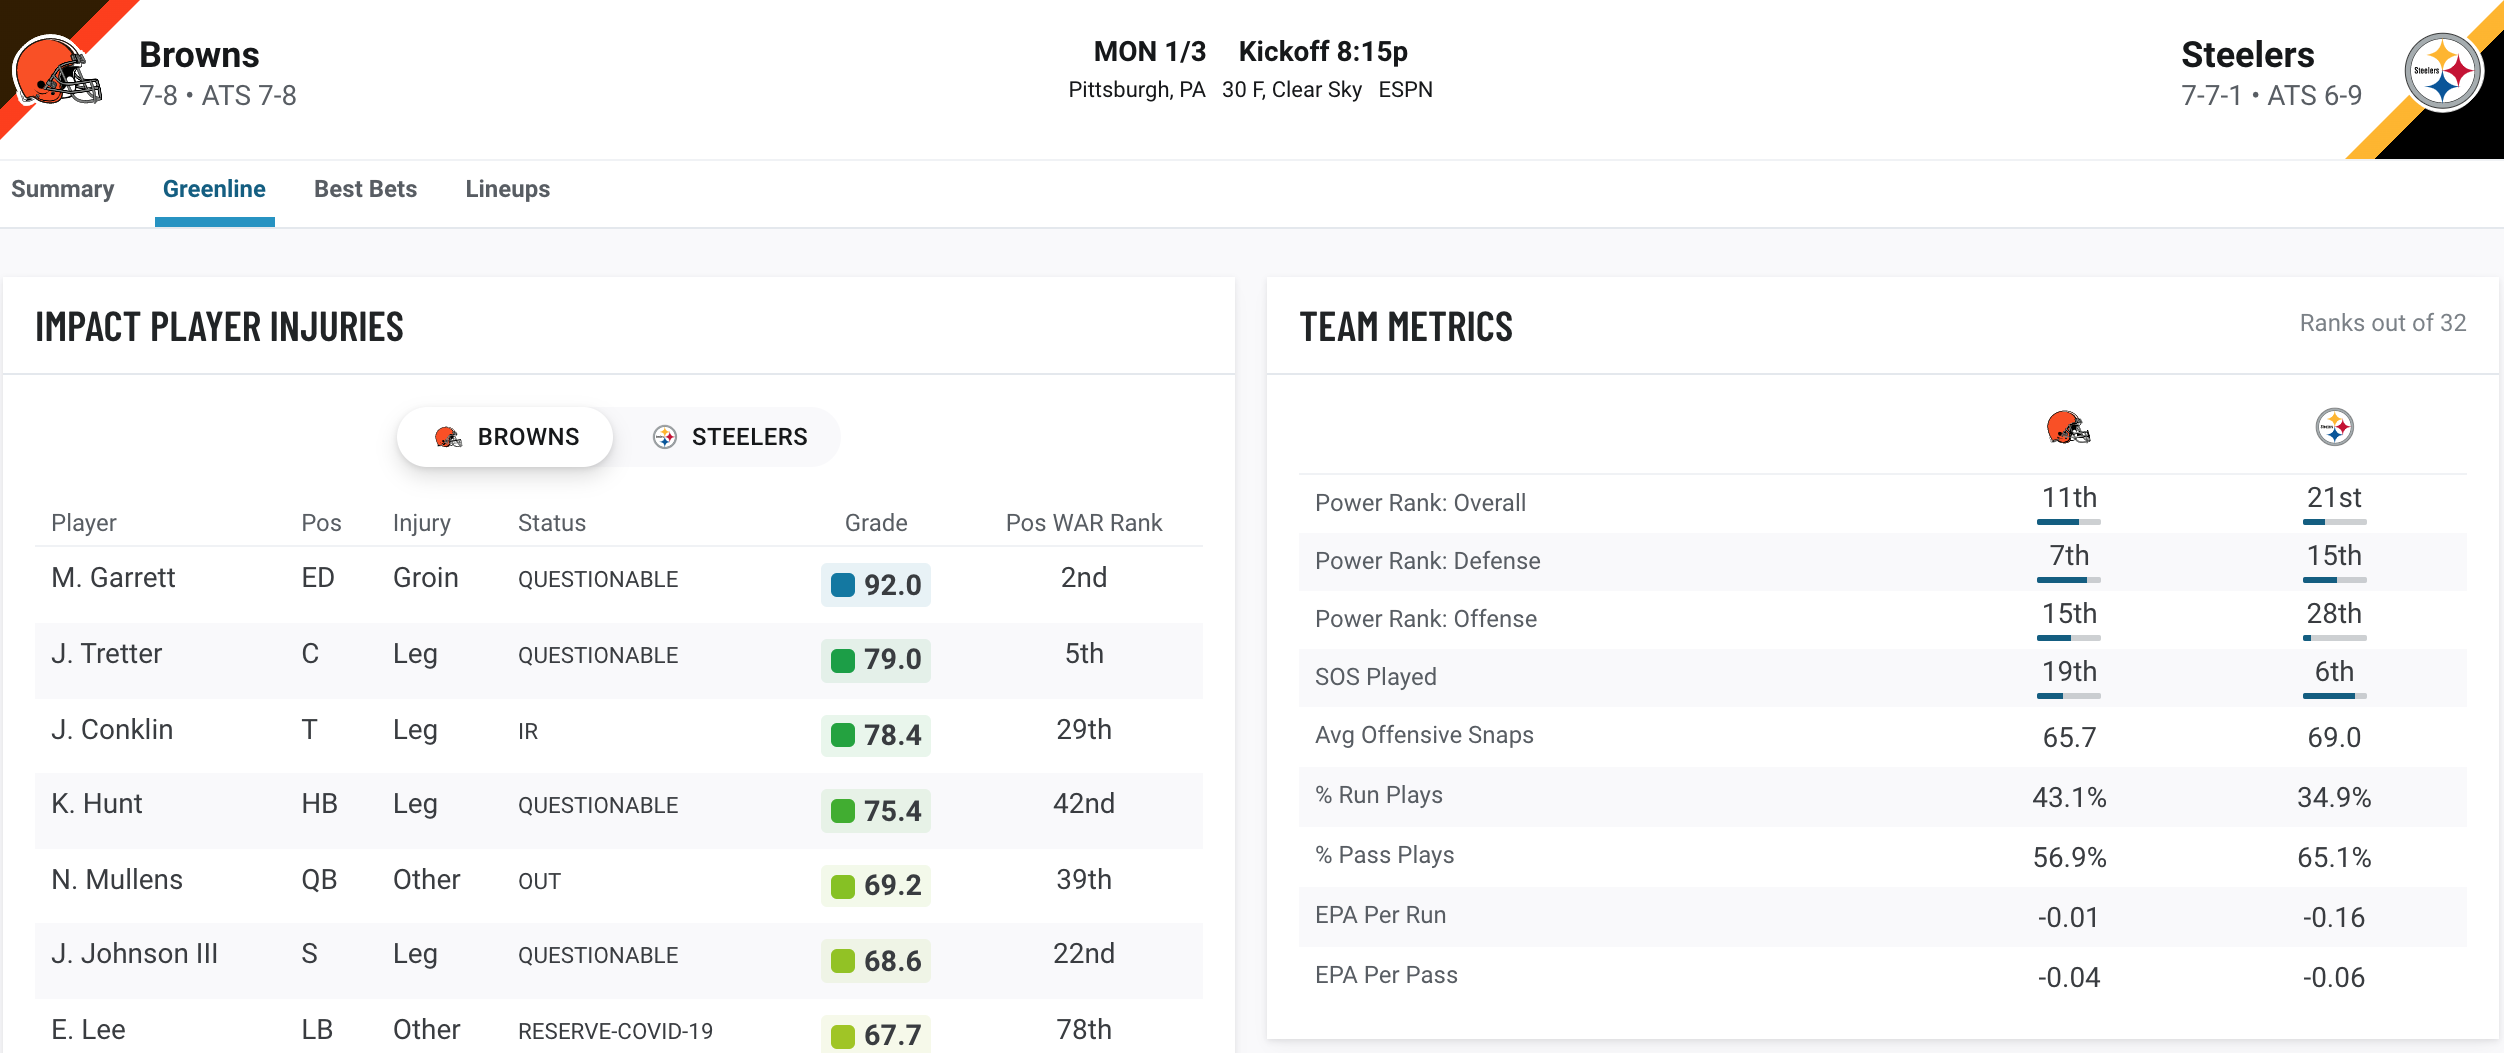Click Browns helmet icon in Team Metrics
Screen dimensions: 2504x1053
tap(2068, 428)
